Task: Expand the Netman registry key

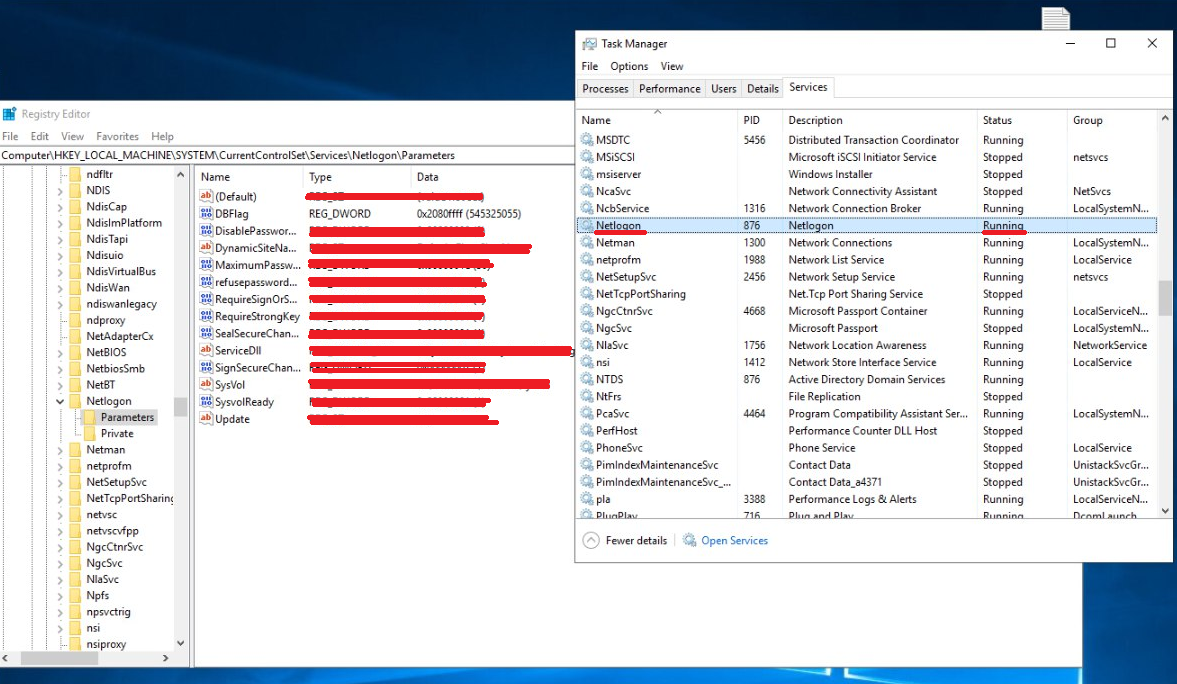Action: point(59,450)
